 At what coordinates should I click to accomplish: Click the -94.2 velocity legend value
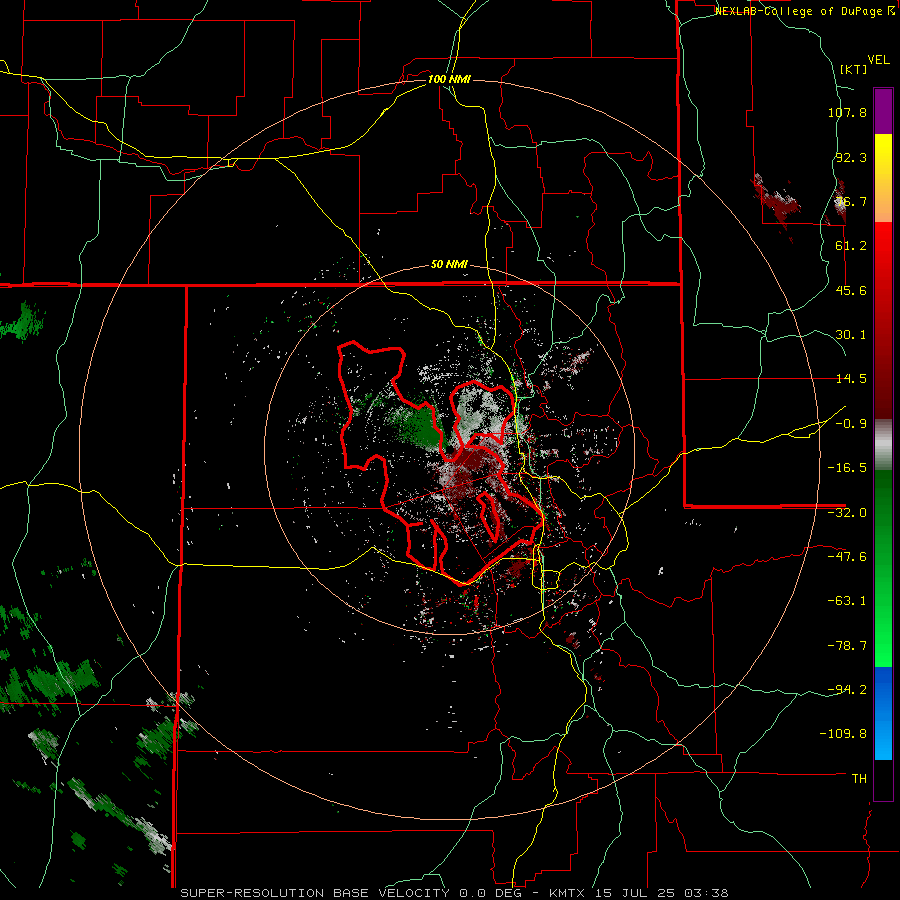point(847,689)
